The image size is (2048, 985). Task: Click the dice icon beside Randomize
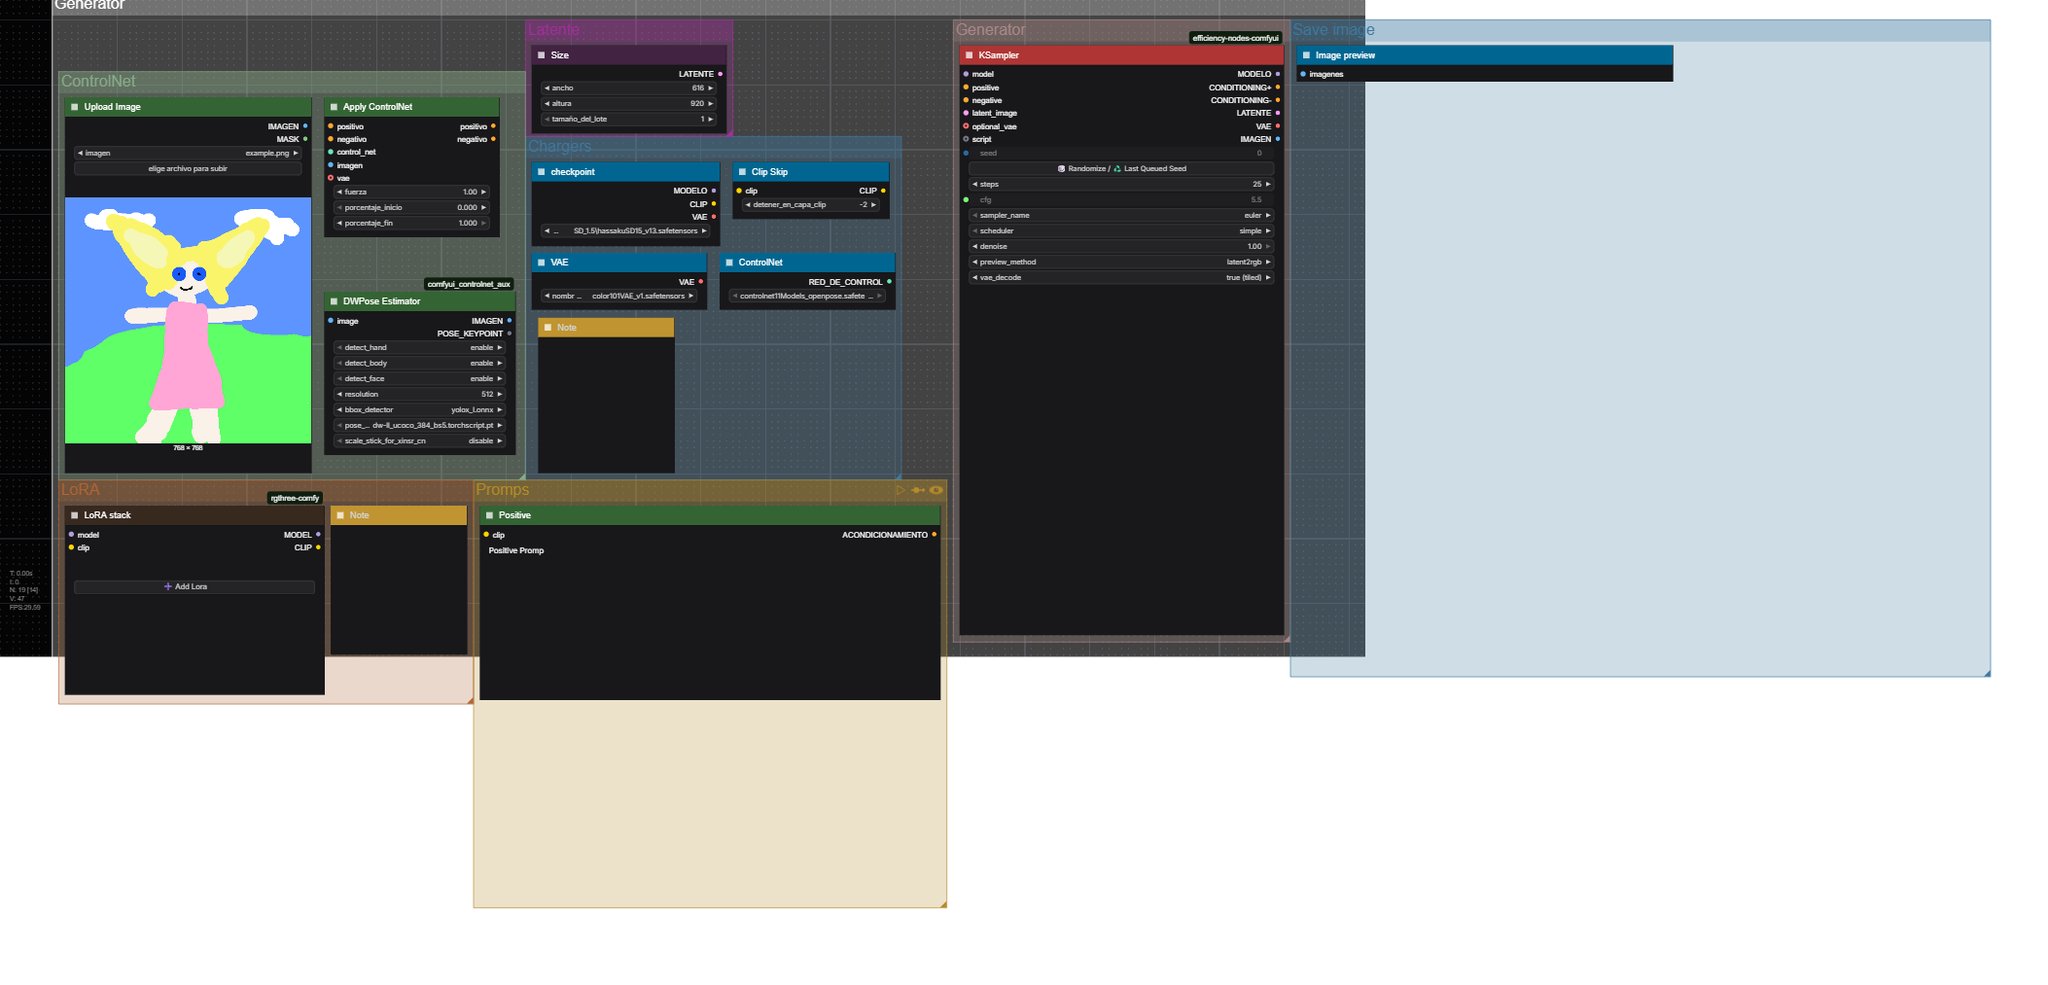coord(1062,169)
